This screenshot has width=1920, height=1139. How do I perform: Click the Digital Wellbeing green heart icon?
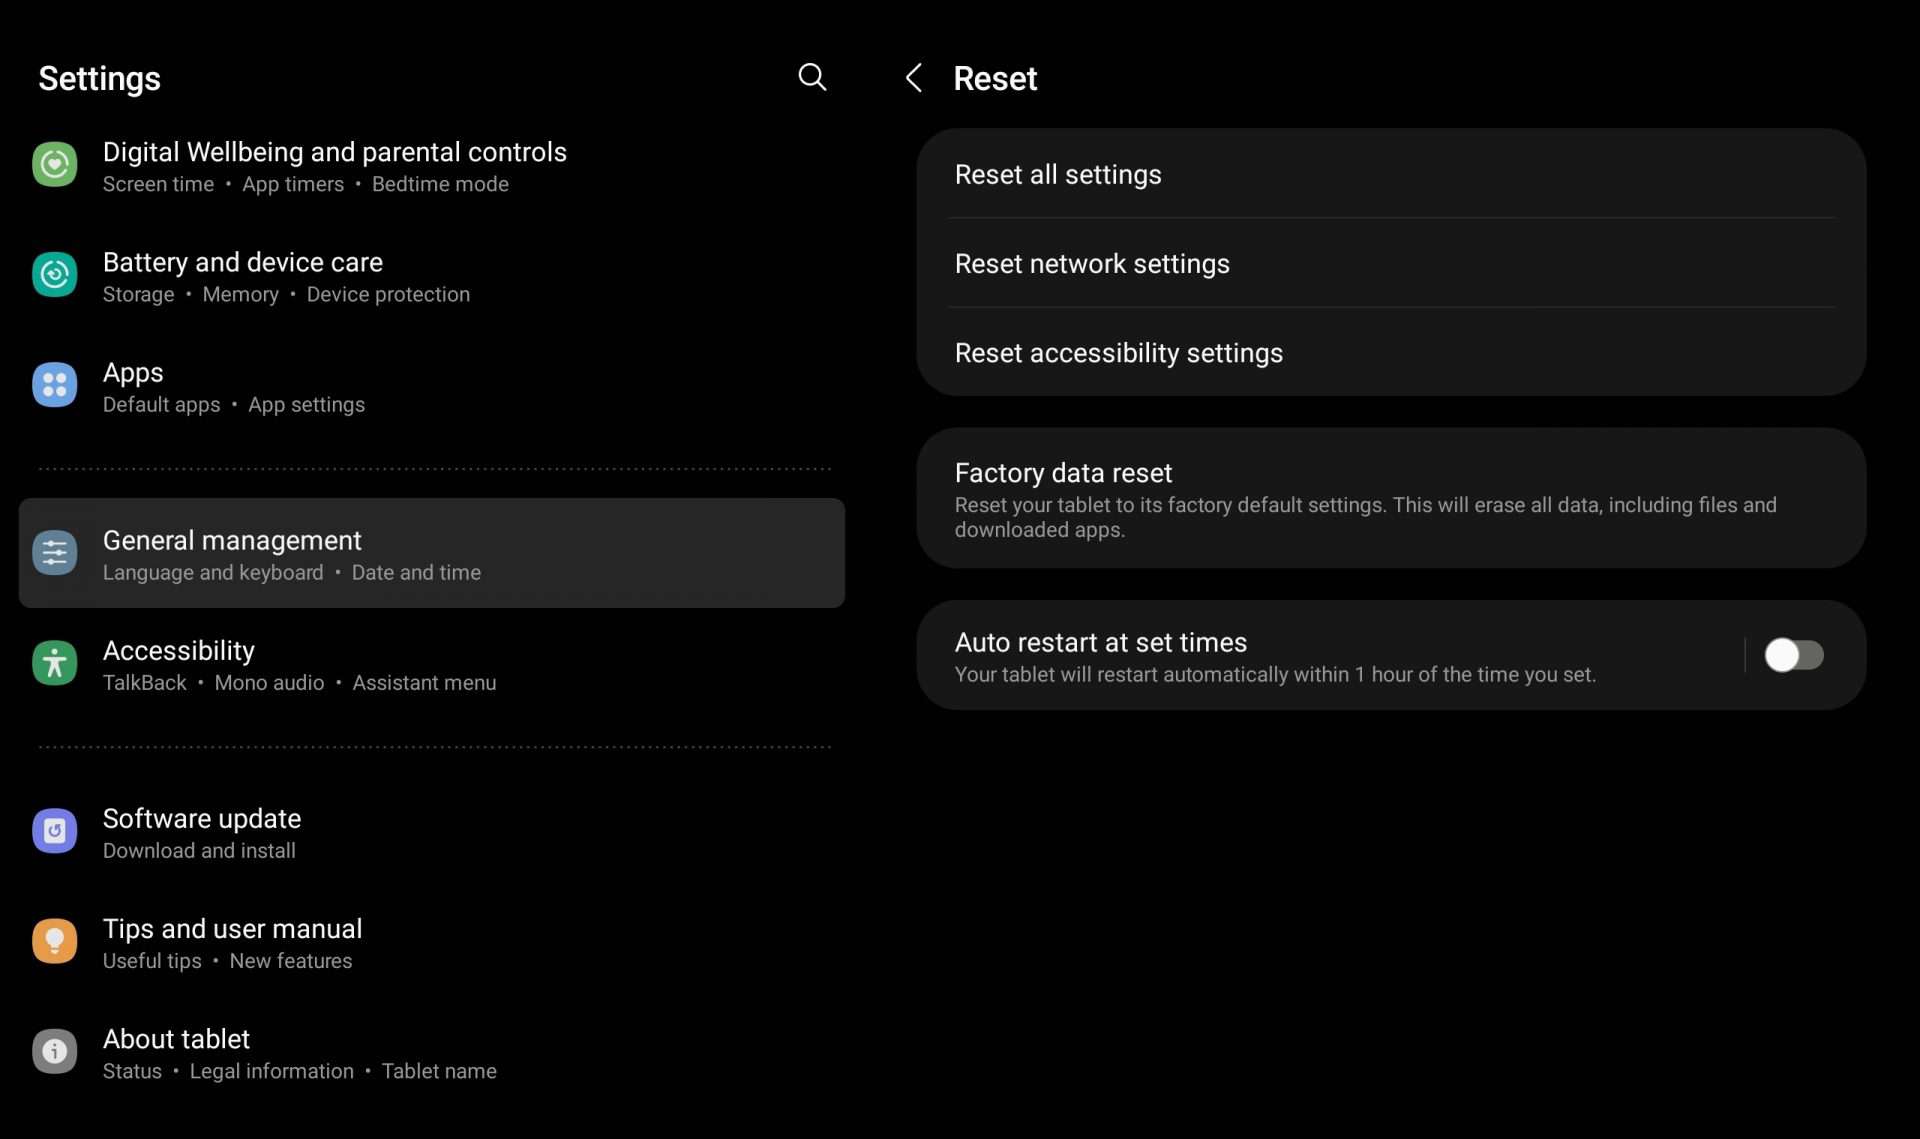point(54,165)
